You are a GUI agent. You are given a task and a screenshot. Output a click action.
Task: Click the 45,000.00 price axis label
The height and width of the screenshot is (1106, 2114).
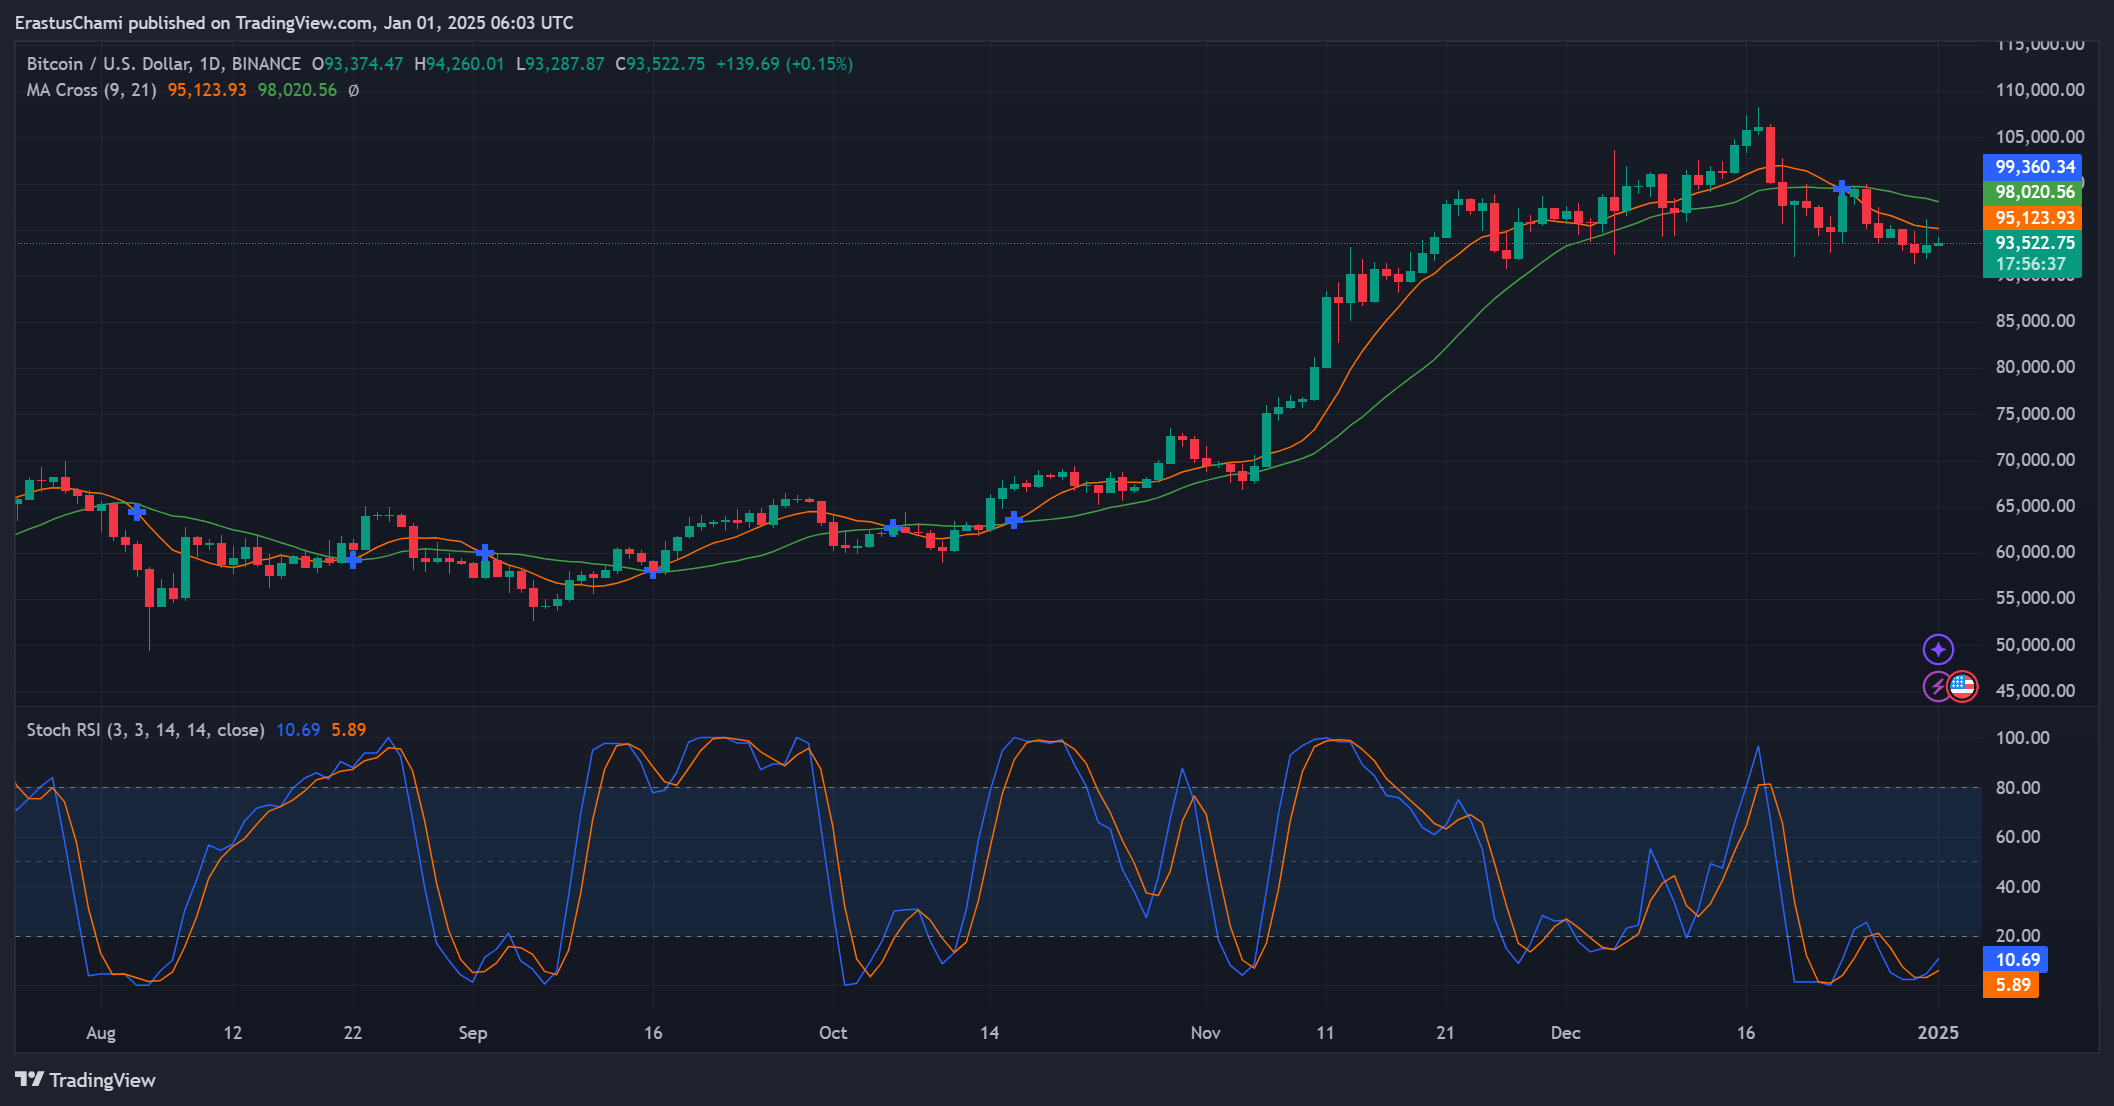coord(2035,691)
